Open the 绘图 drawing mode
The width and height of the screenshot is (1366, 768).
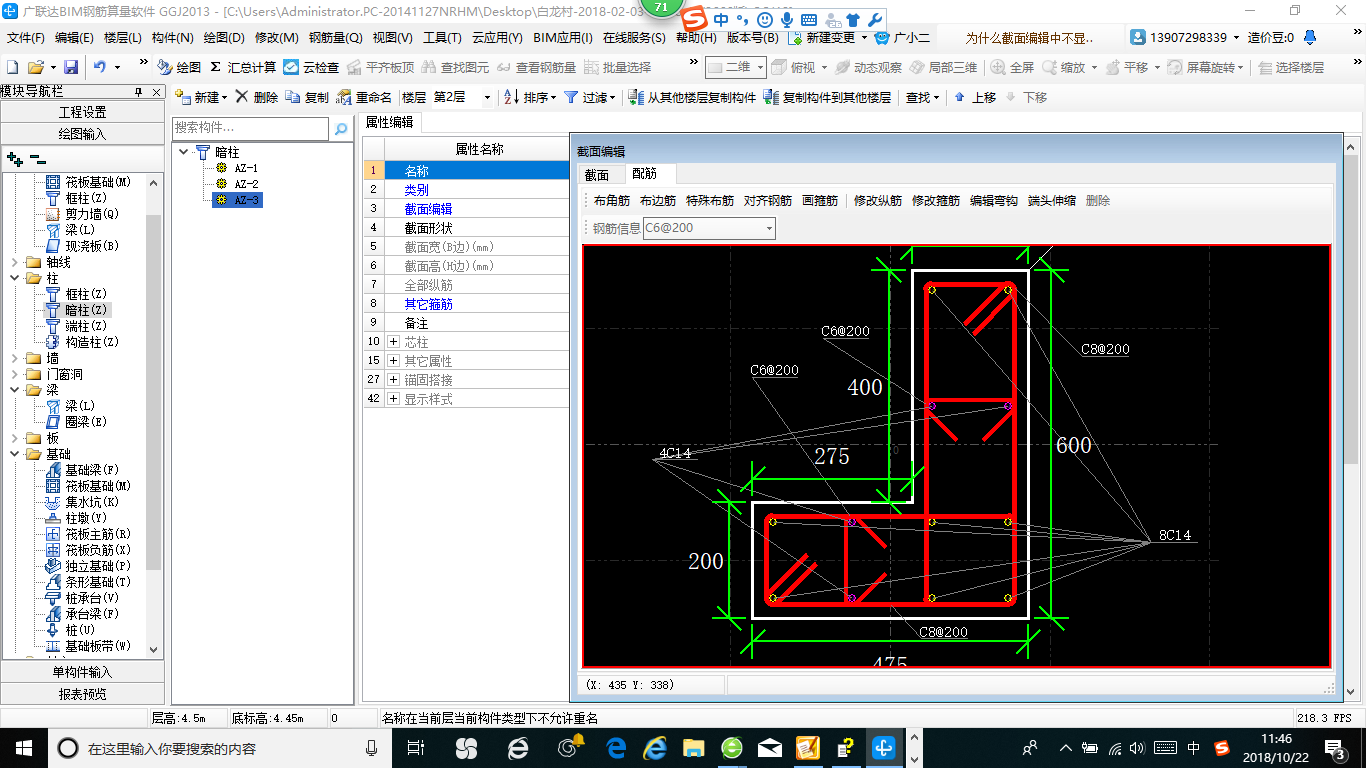[x=179, y=67]
